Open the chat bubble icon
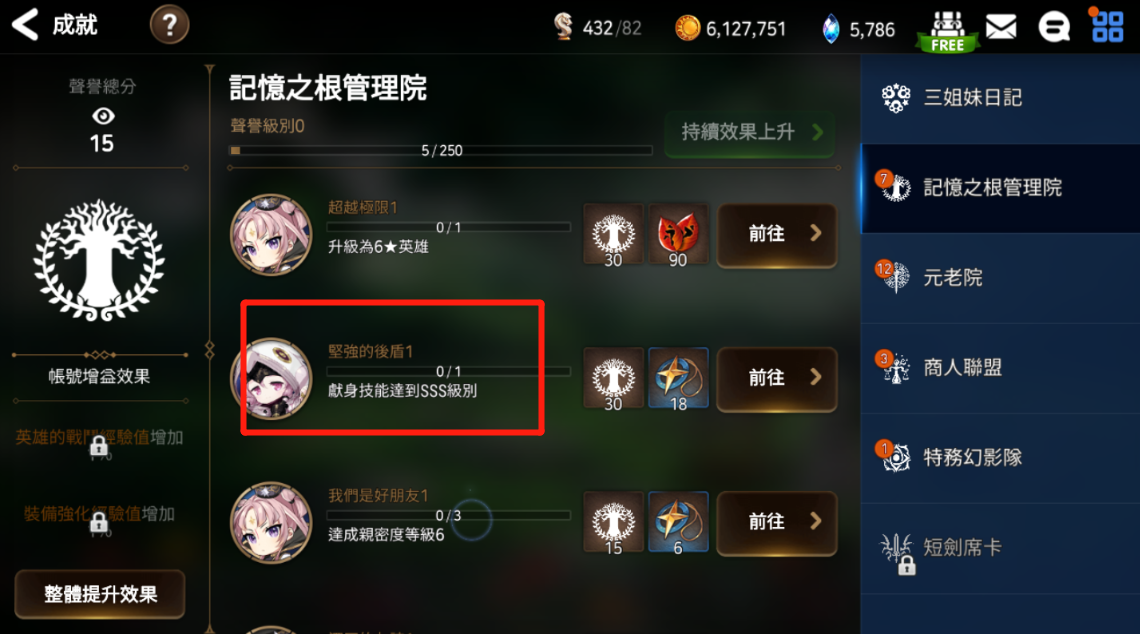The height and width of the screenshot is (634, 1140). 1053,28
